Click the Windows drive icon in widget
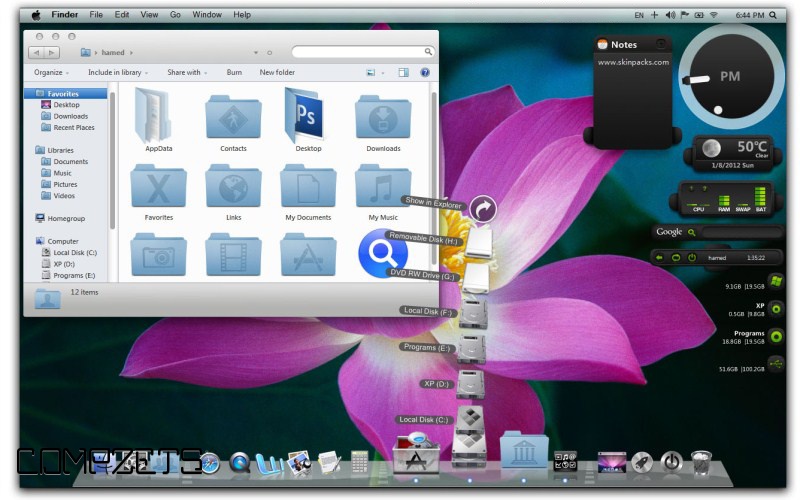This screenshot has height=500, width=800. tap(776, 282)
